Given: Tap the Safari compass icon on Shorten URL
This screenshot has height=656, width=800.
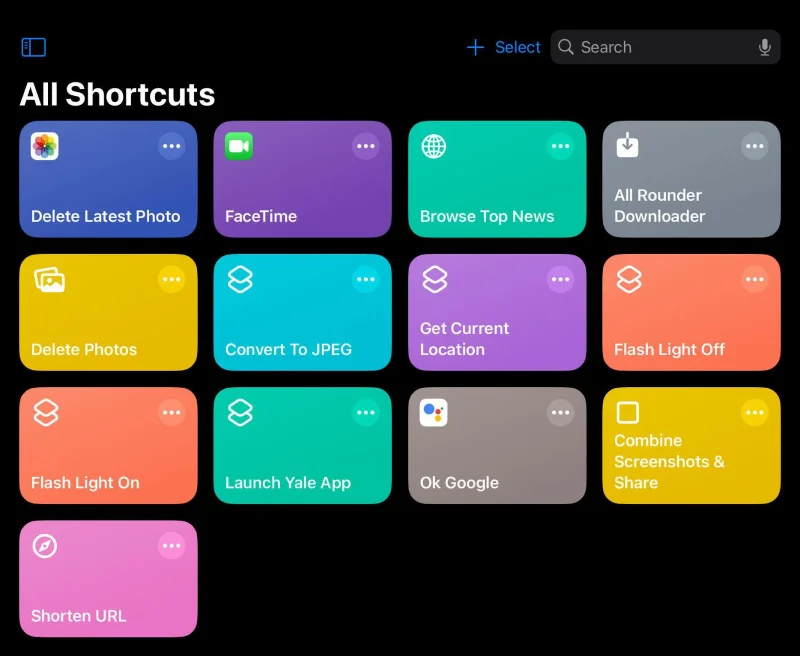Looking at the screenshot, I should tap(45, 546).
